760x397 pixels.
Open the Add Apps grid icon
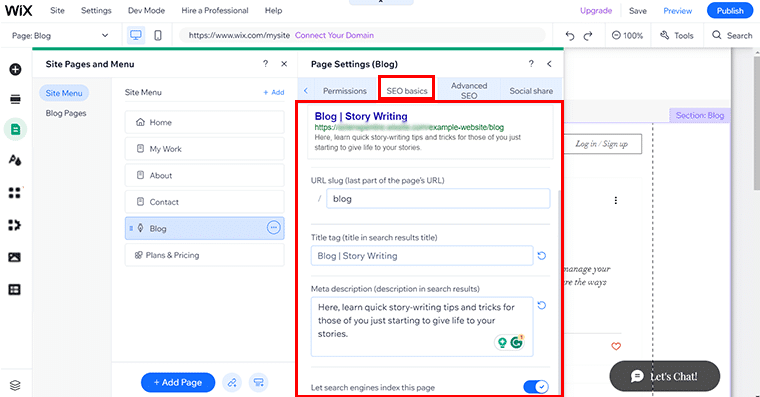[15, 192]
